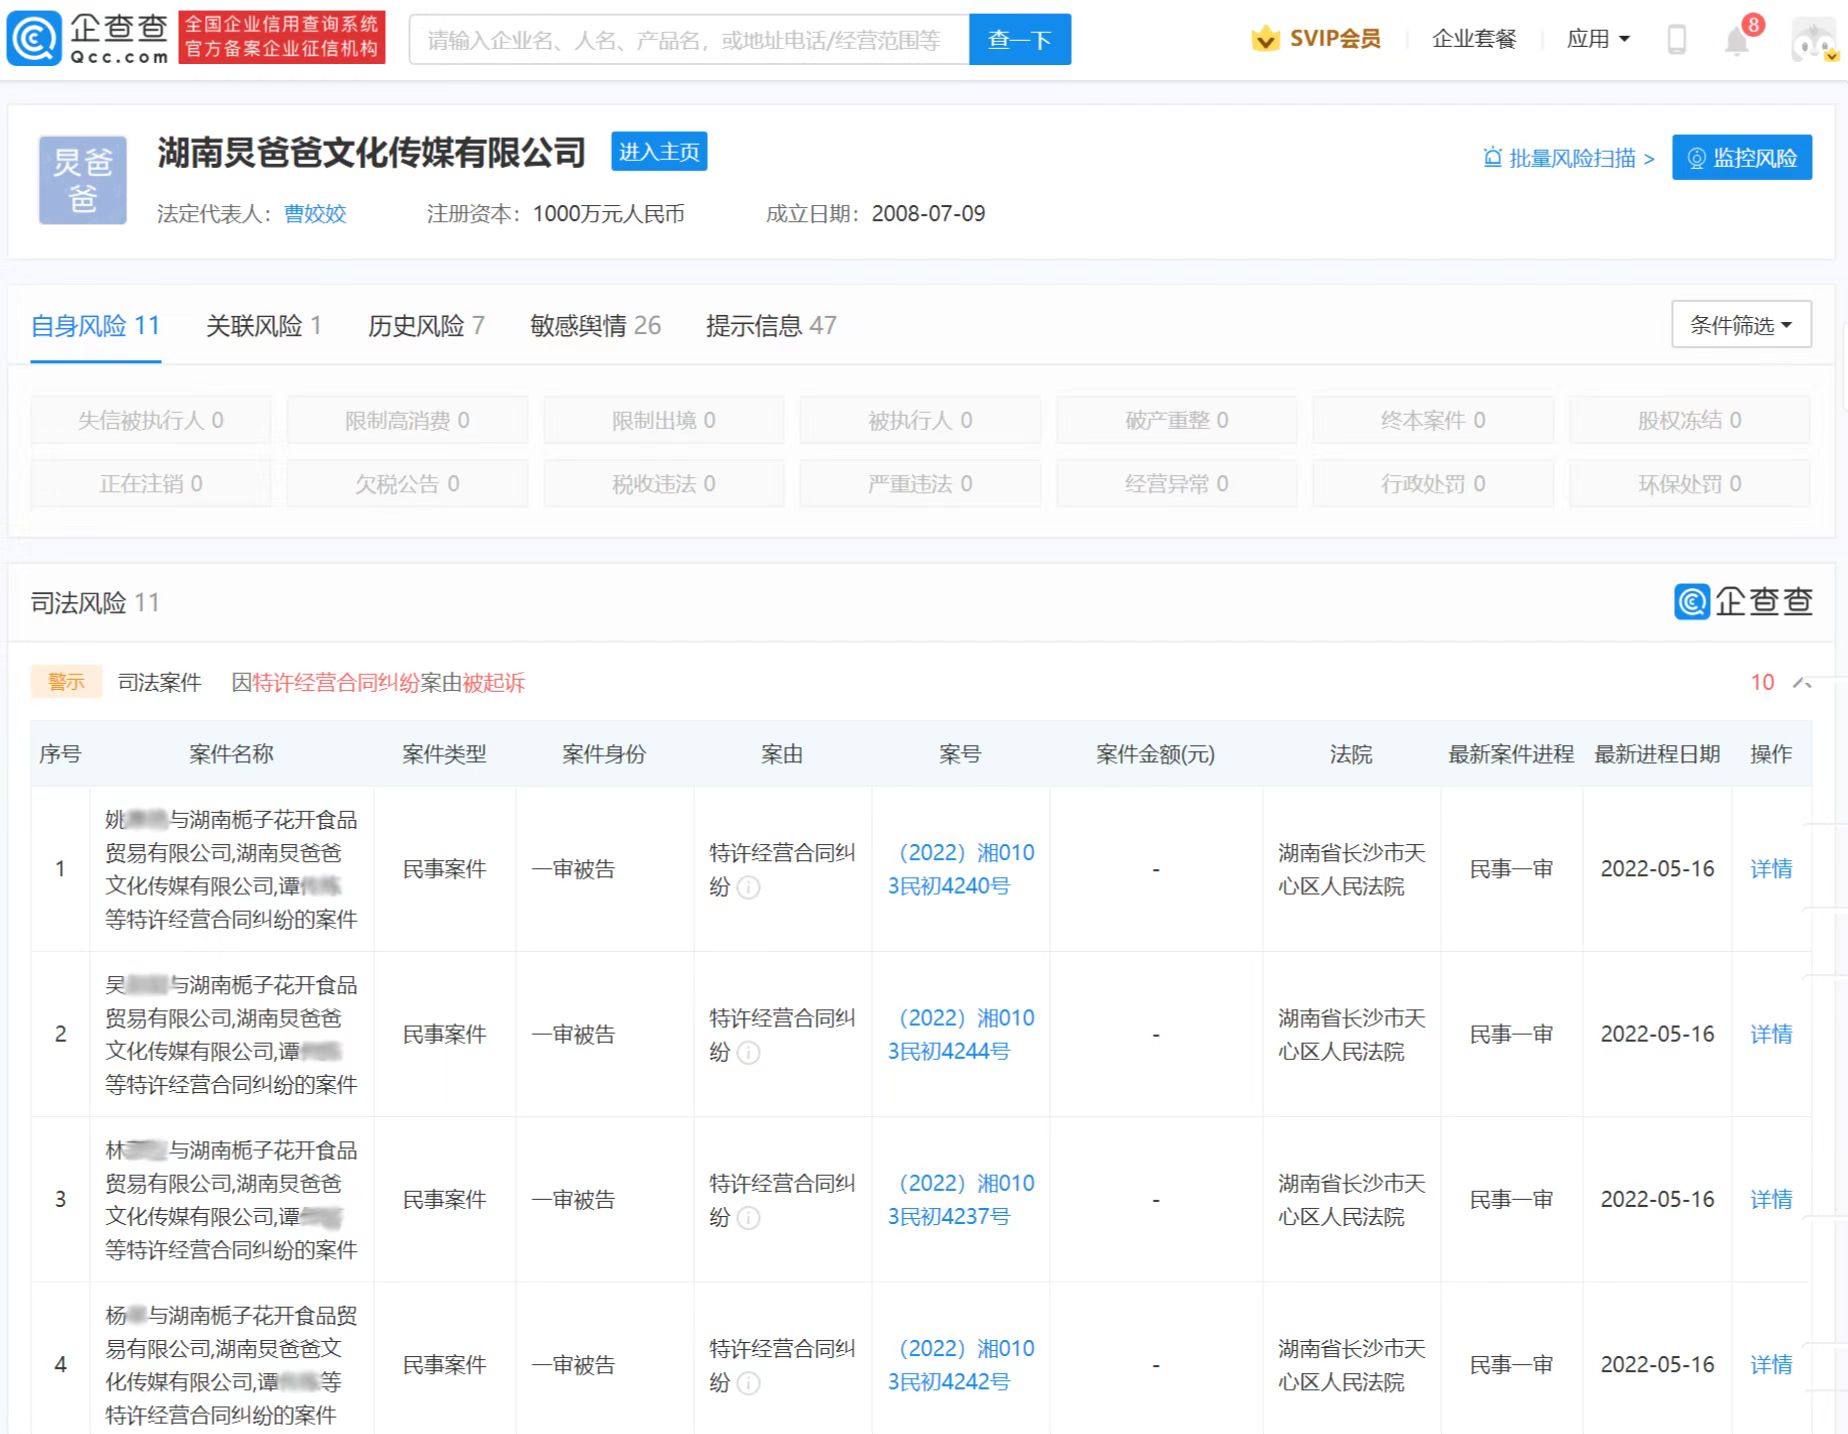Click the 经营异常 0 filter
This screenshot has width=1848, height=1434.
[x=1177, y=484]
